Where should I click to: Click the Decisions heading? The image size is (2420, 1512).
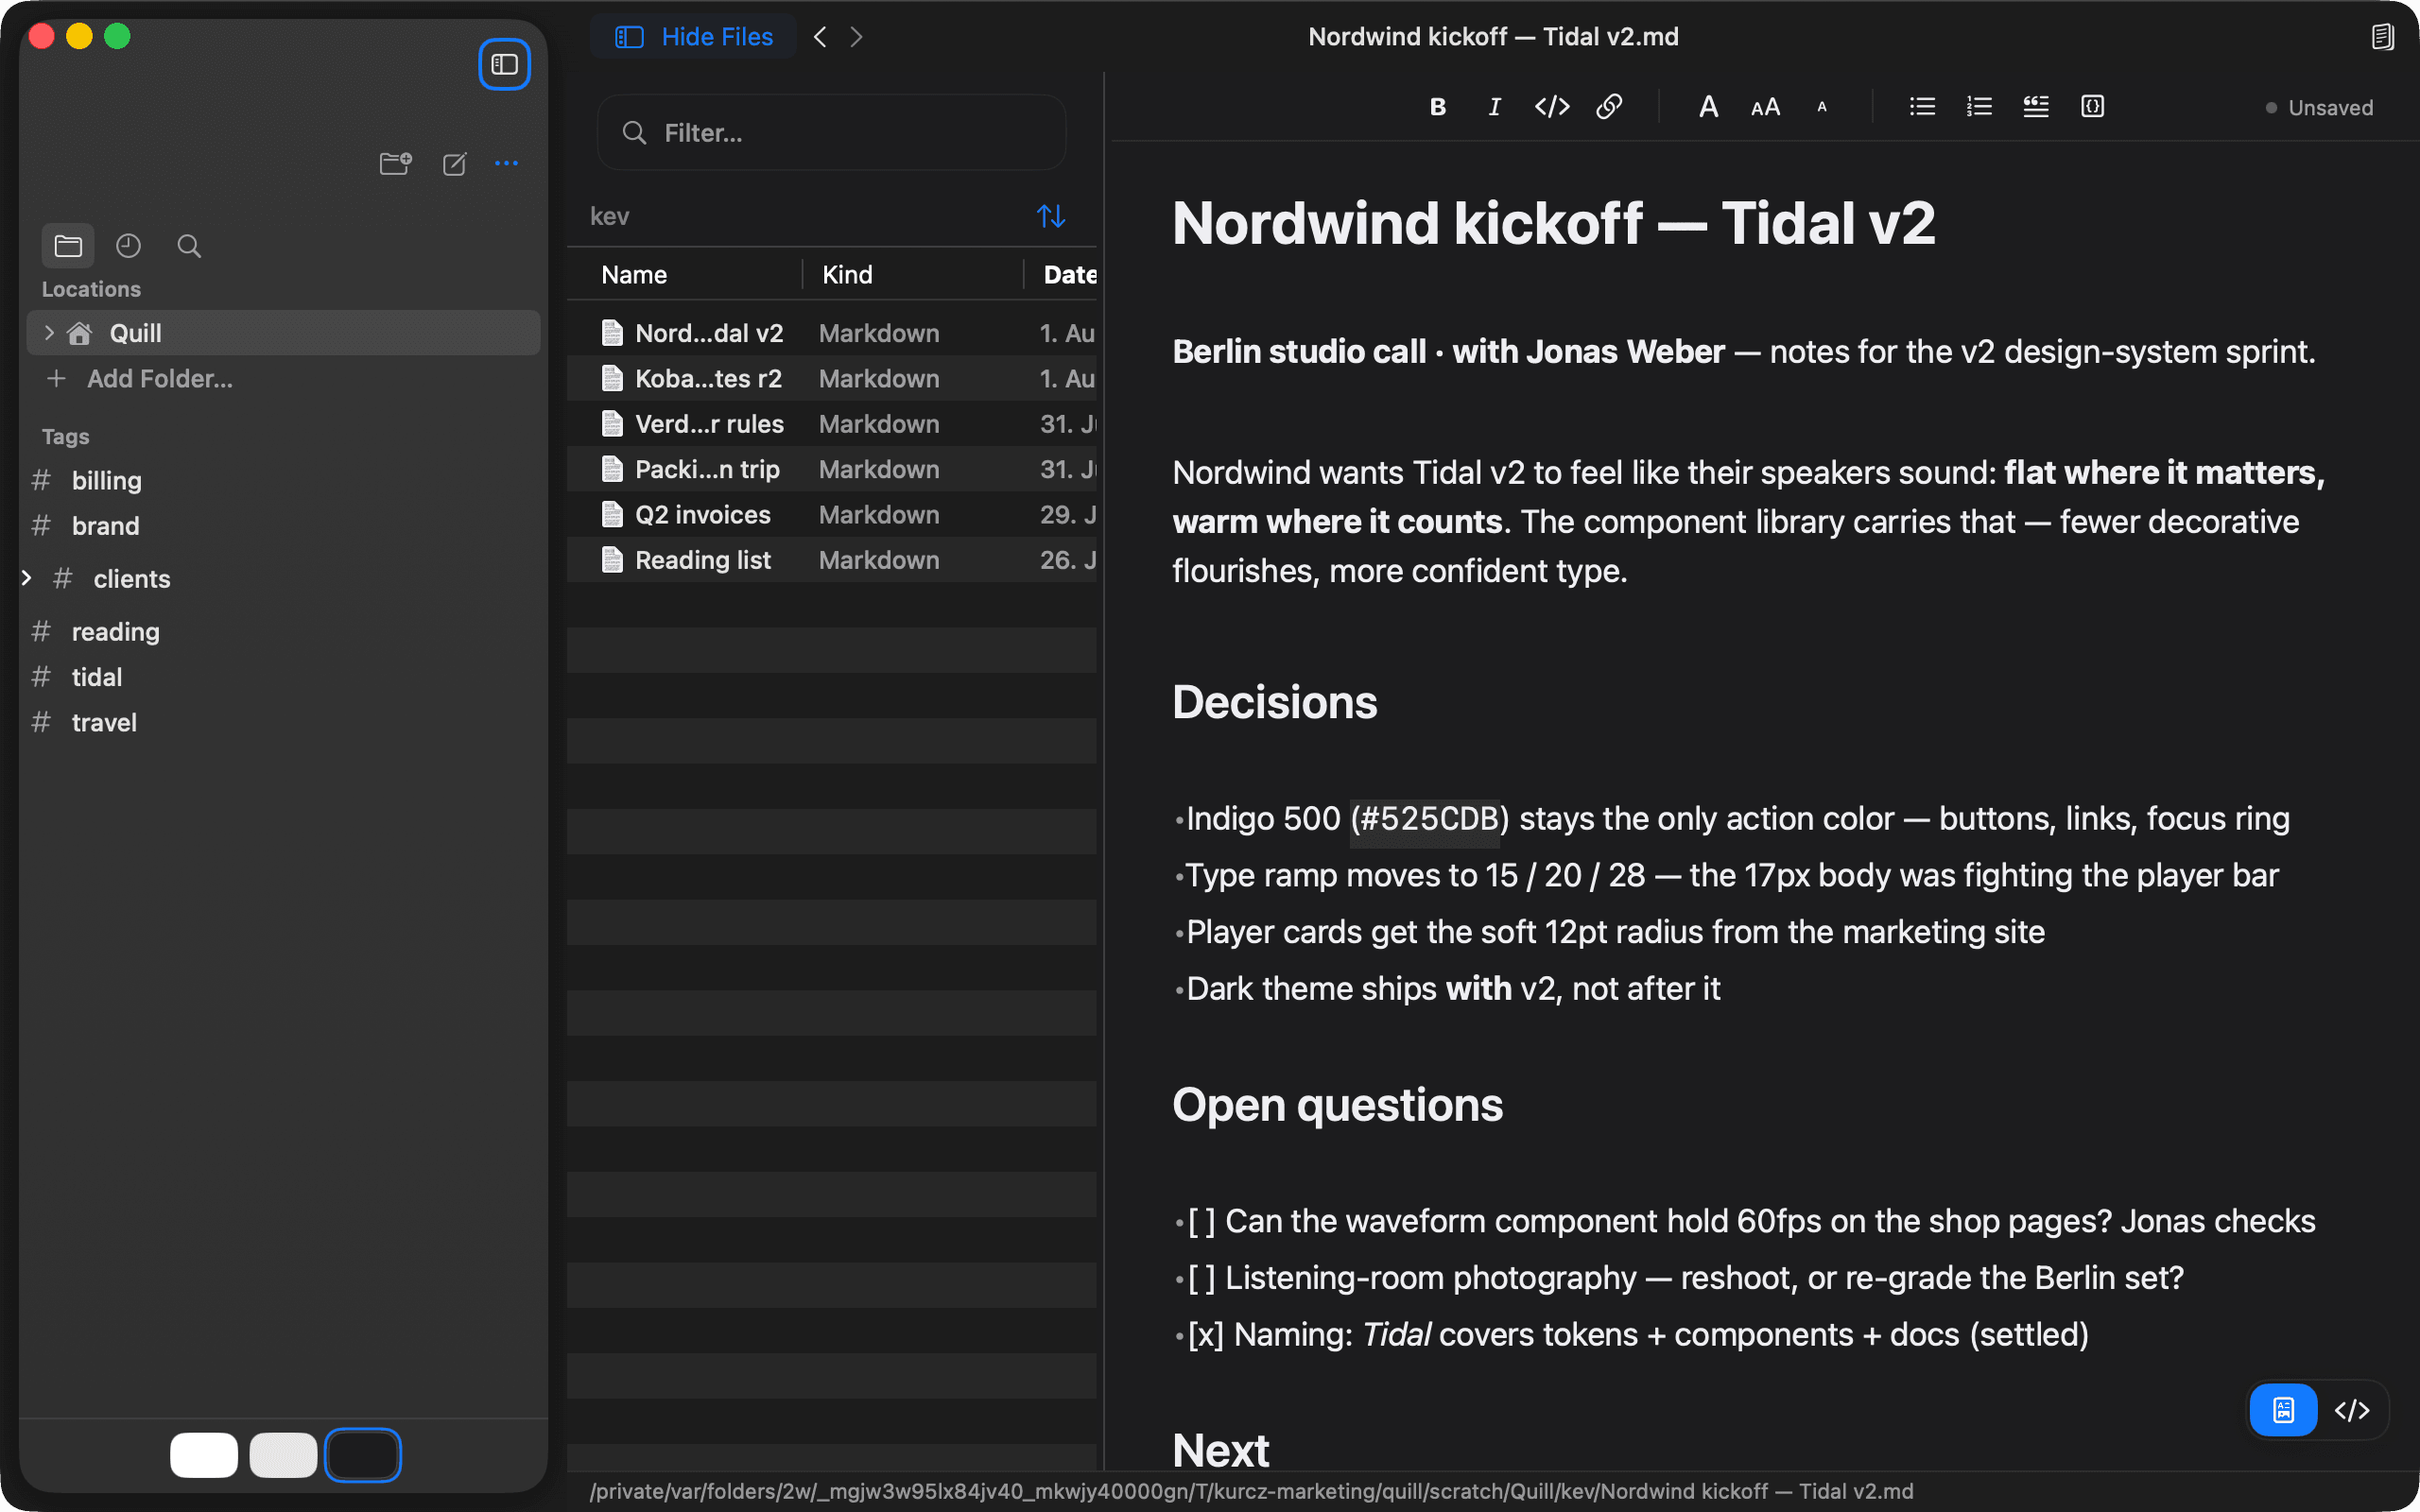click(x=1274, y=703)
